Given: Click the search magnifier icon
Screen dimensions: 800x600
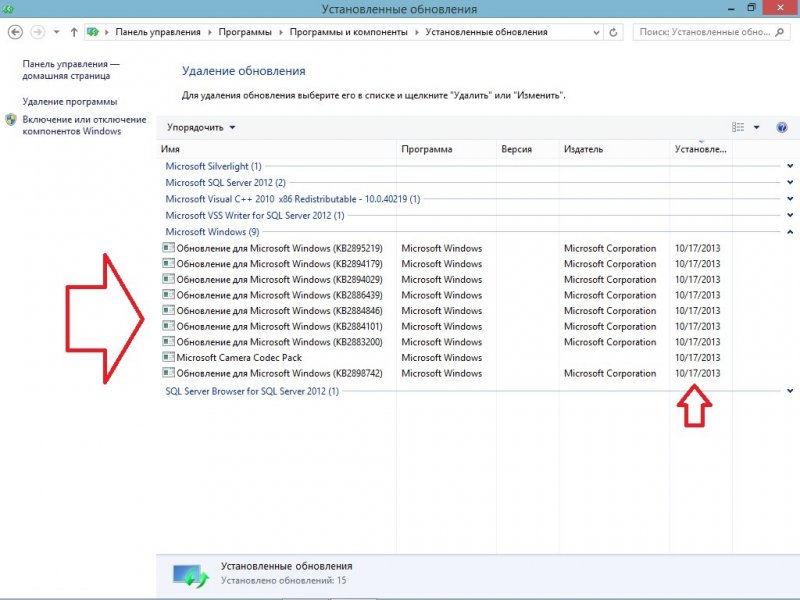Looking at the screenshot, I should (x=779, y=32).
